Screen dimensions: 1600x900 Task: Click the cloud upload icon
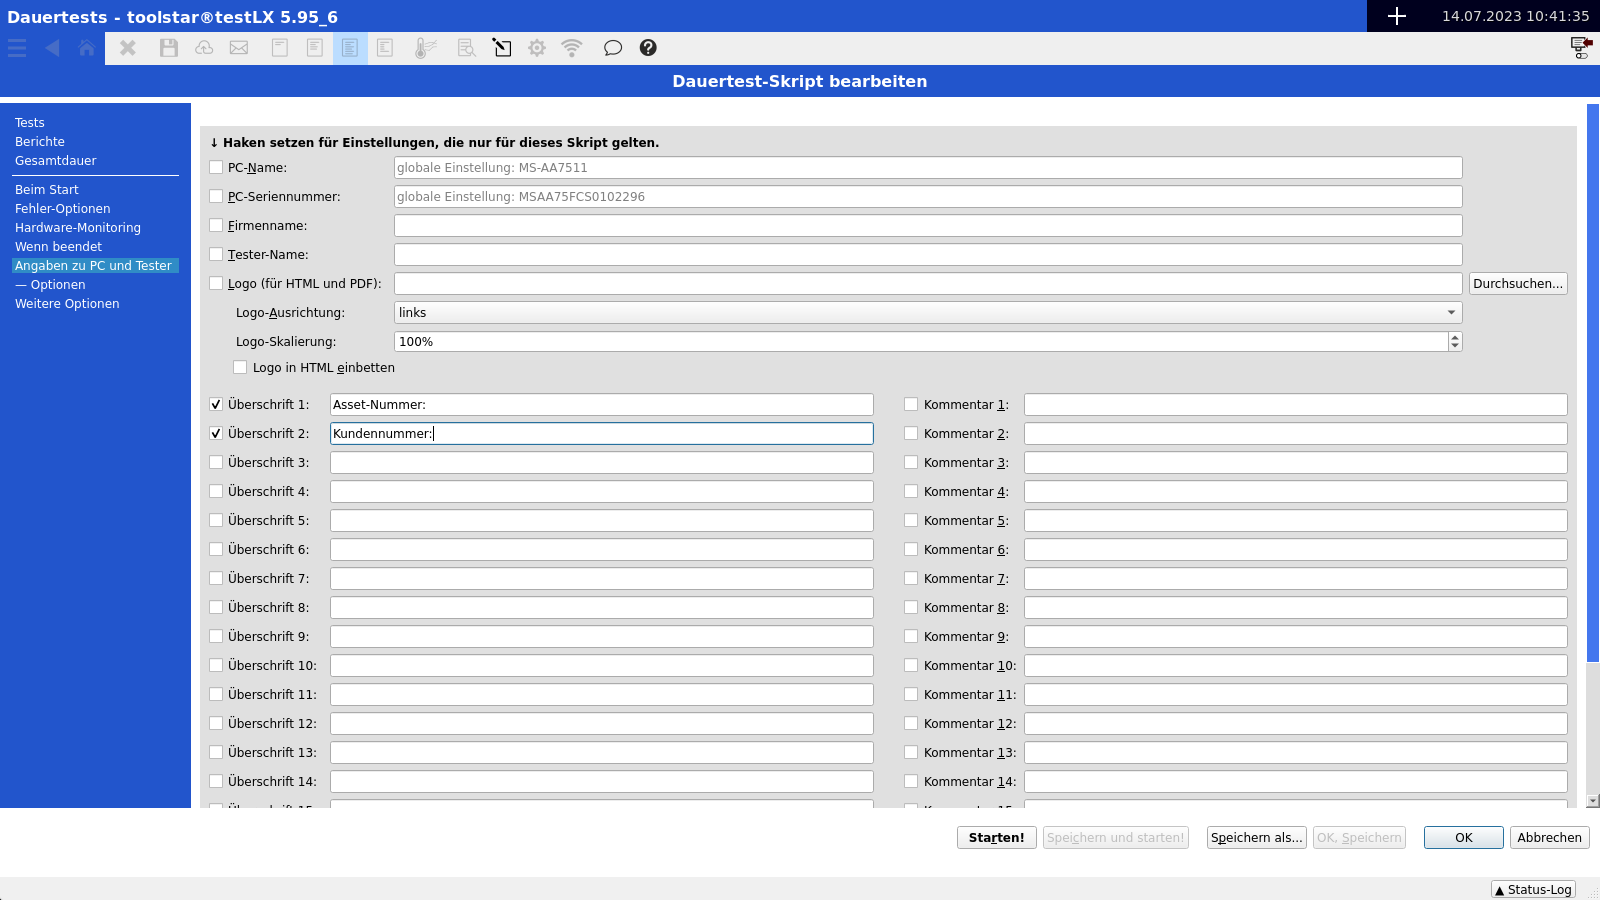(204, 48)
